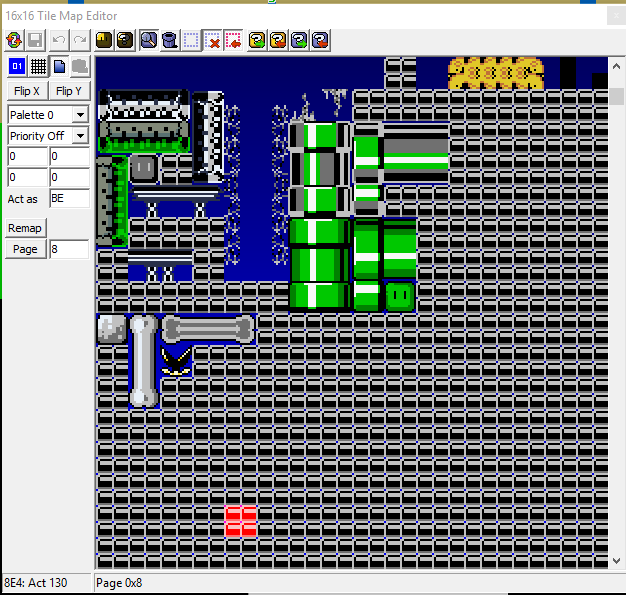The width and height of the screenshot is (626, 595).
Task: Select the brown 16x16 block tool icon
Action: (x=104, y=40)
